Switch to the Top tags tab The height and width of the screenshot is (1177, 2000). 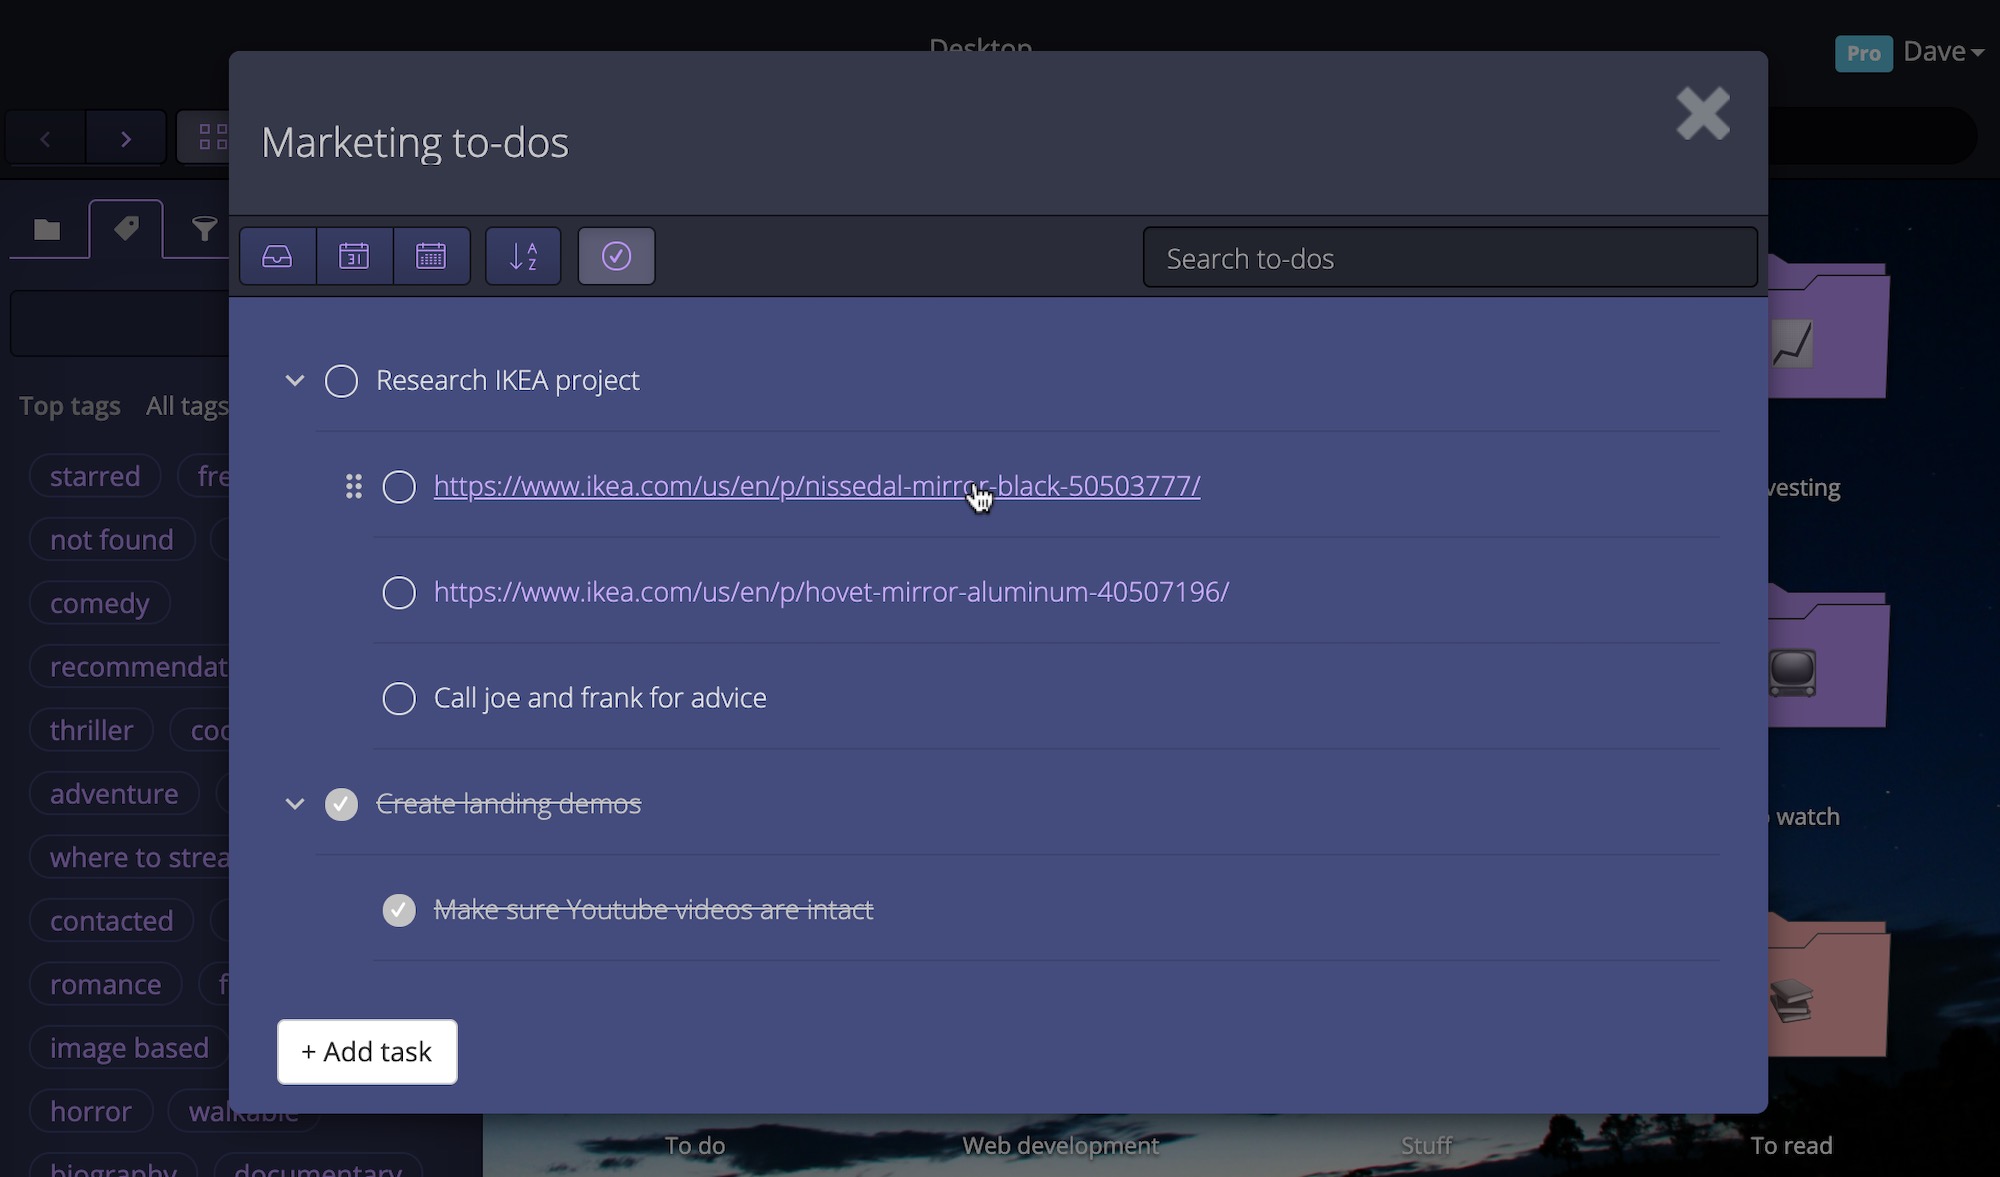[x=70, y=406]
